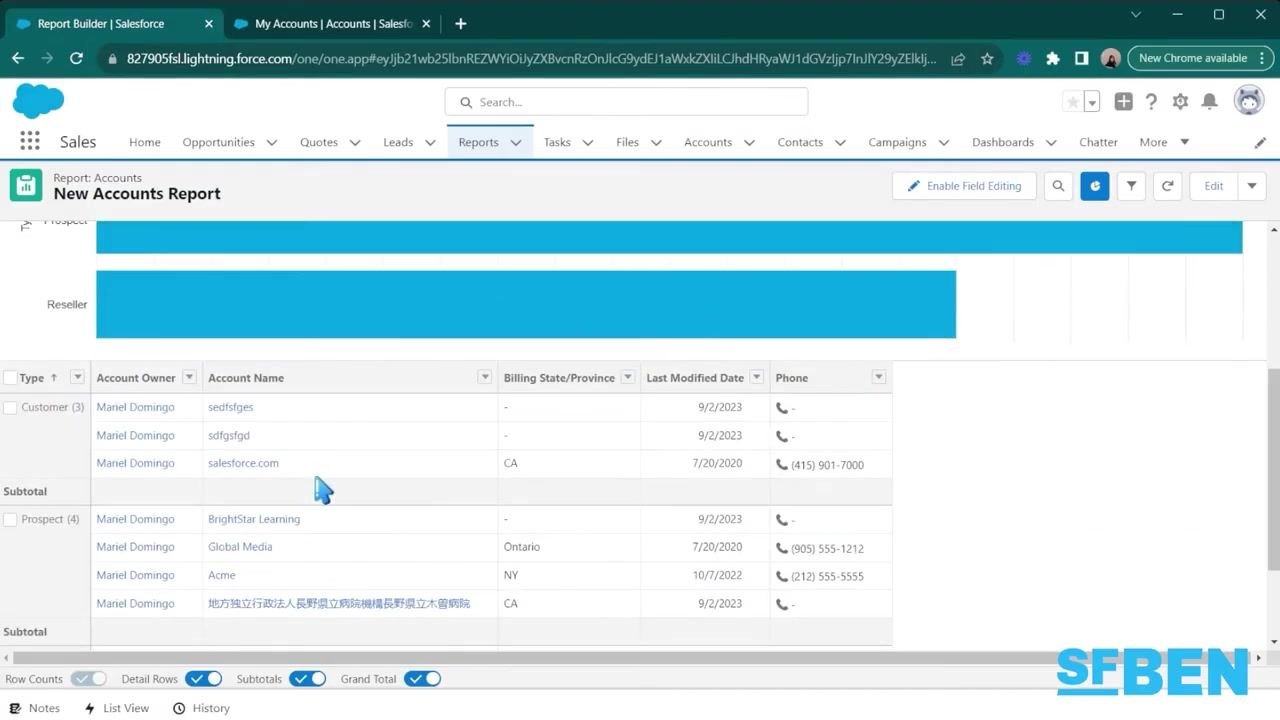The width and height of the screenshot is (1280, 720).
Task: Open the user profile avatar
Action: 1249,101
